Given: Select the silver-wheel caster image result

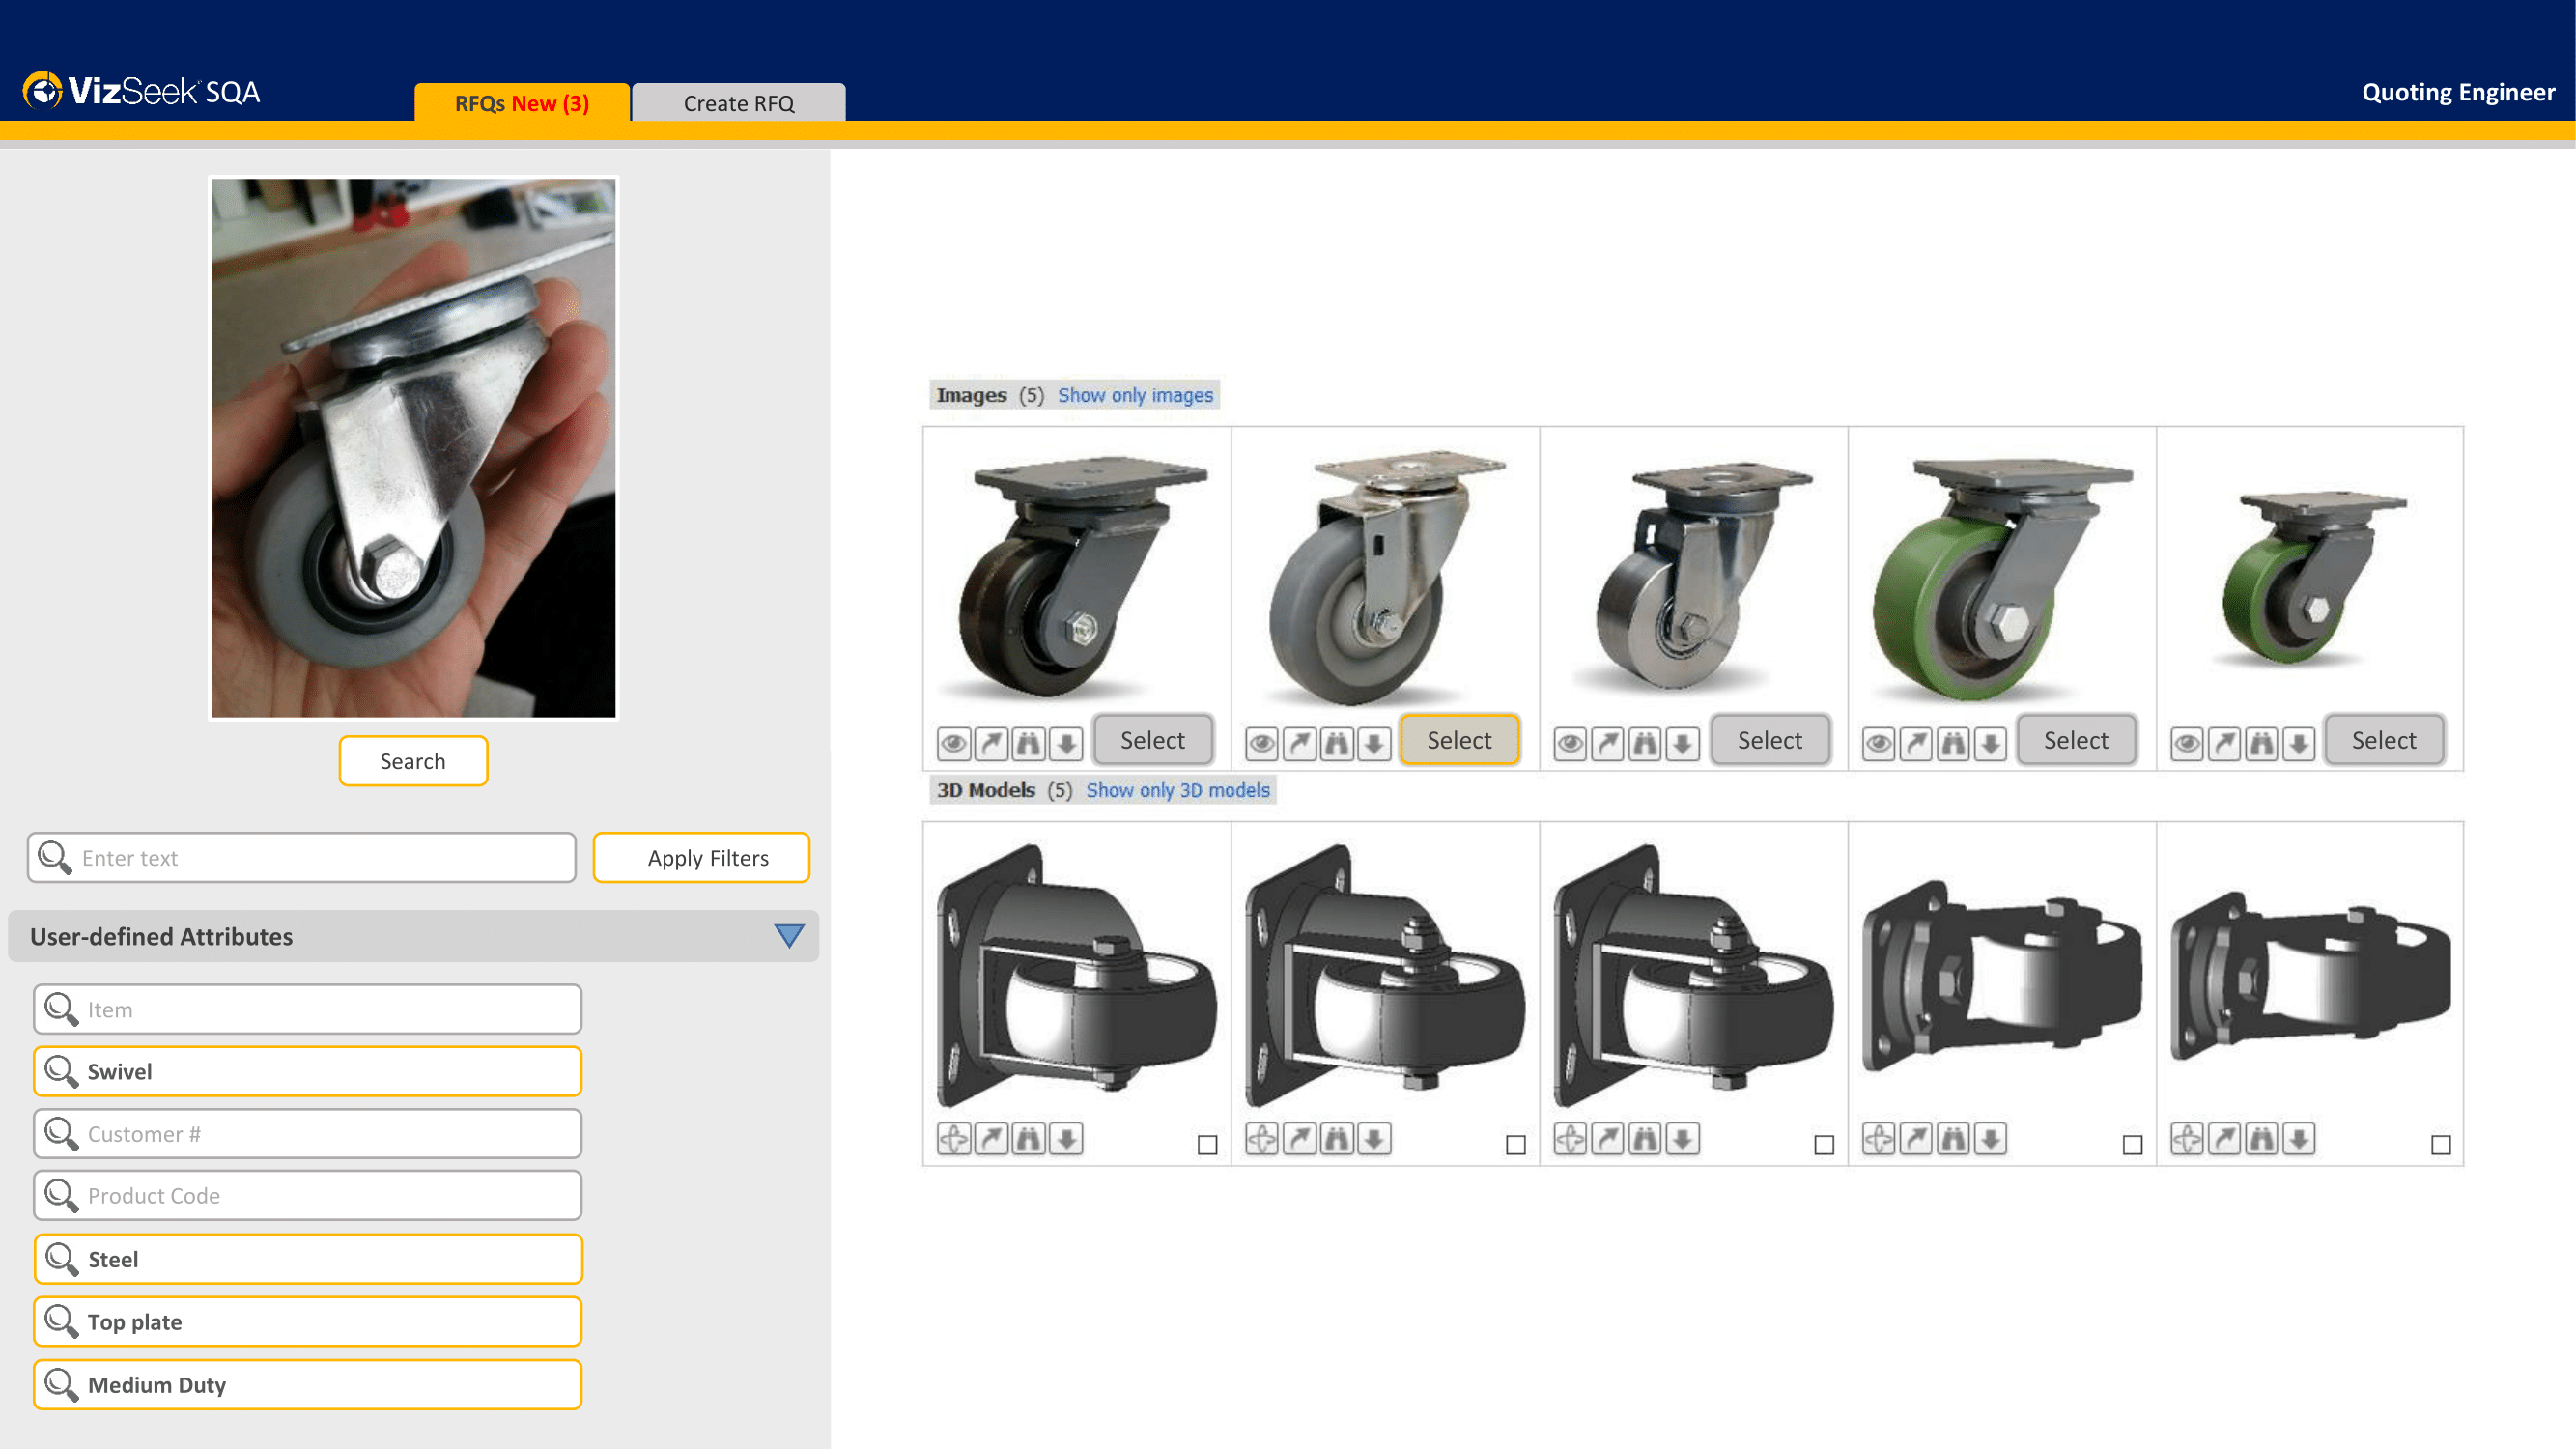Looking at the screenshot, I should tap(1770, 740).
